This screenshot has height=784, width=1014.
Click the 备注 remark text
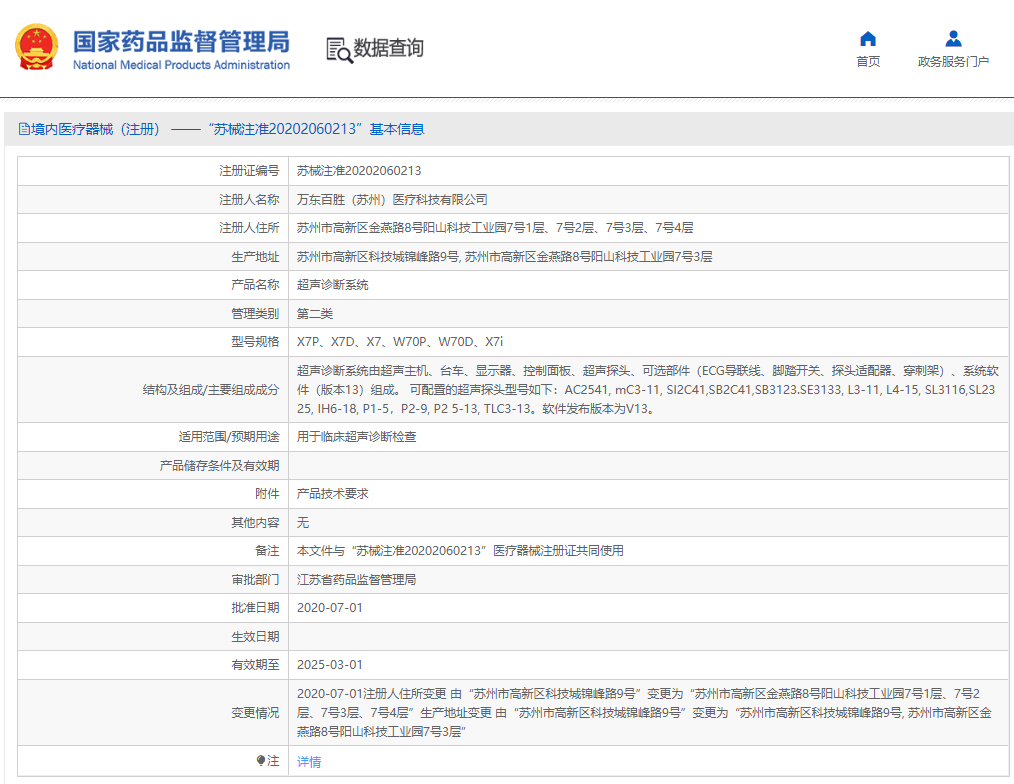[460, 550]
